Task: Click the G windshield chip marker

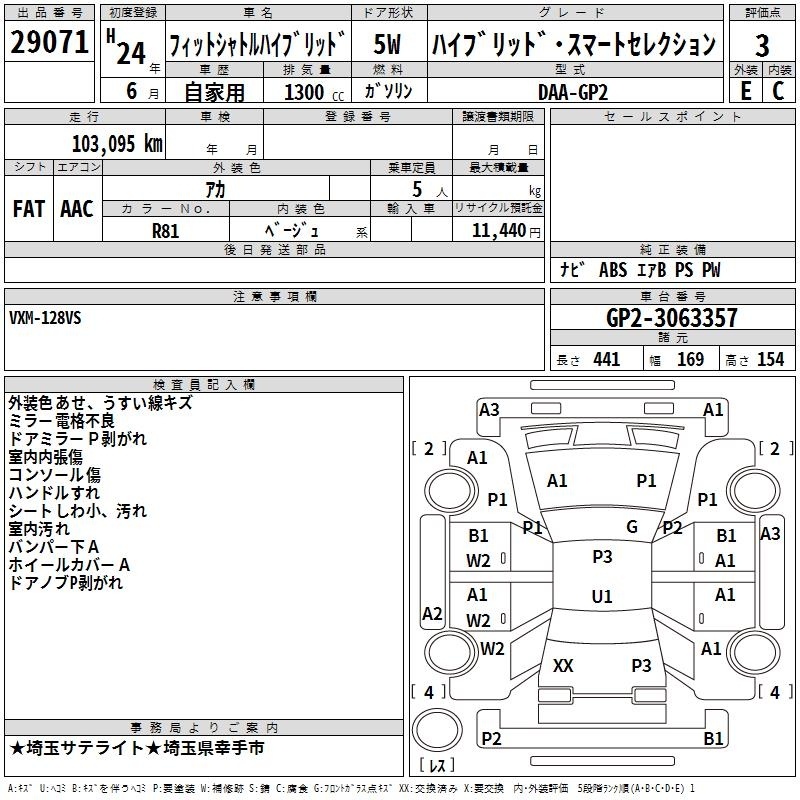Action: pos(631,527)
